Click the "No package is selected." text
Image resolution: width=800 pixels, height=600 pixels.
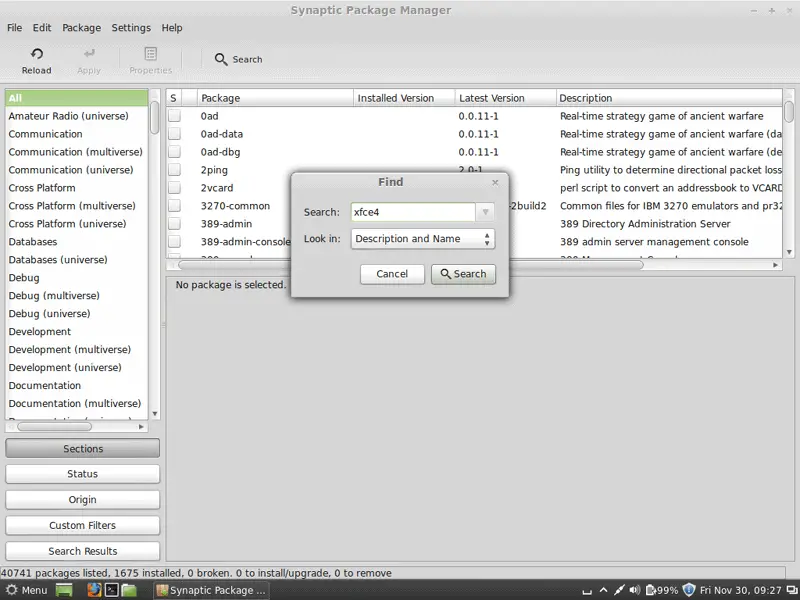[231, 285]
